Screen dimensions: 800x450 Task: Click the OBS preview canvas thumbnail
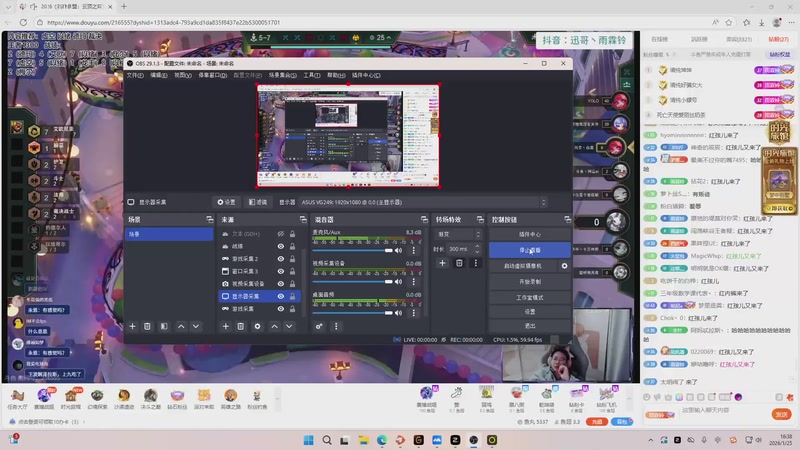(x=348, y=136)
